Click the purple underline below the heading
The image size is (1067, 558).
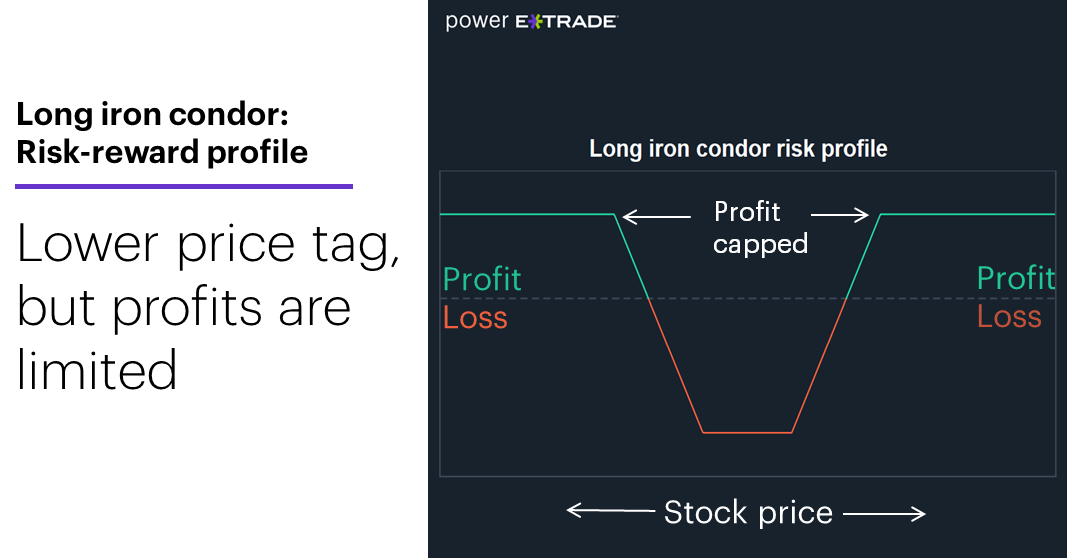184,186
